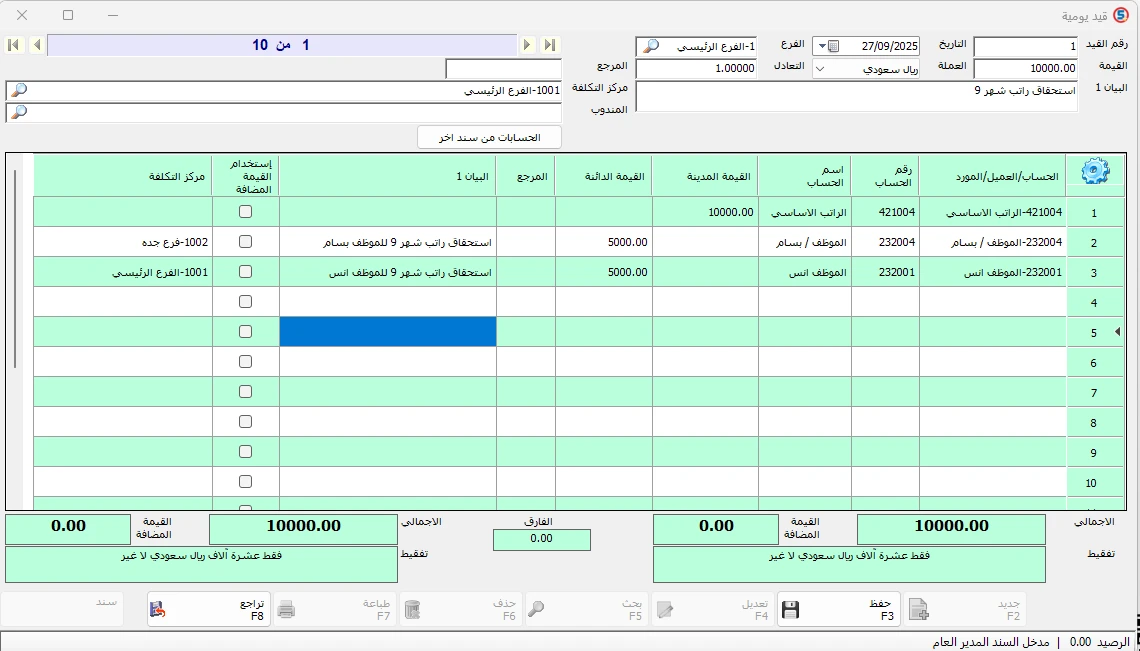Viewport: 1140px width, 651px height.
Task: Click account cell 232004-الموظف / بسام
Action: [x=993, y=241]
